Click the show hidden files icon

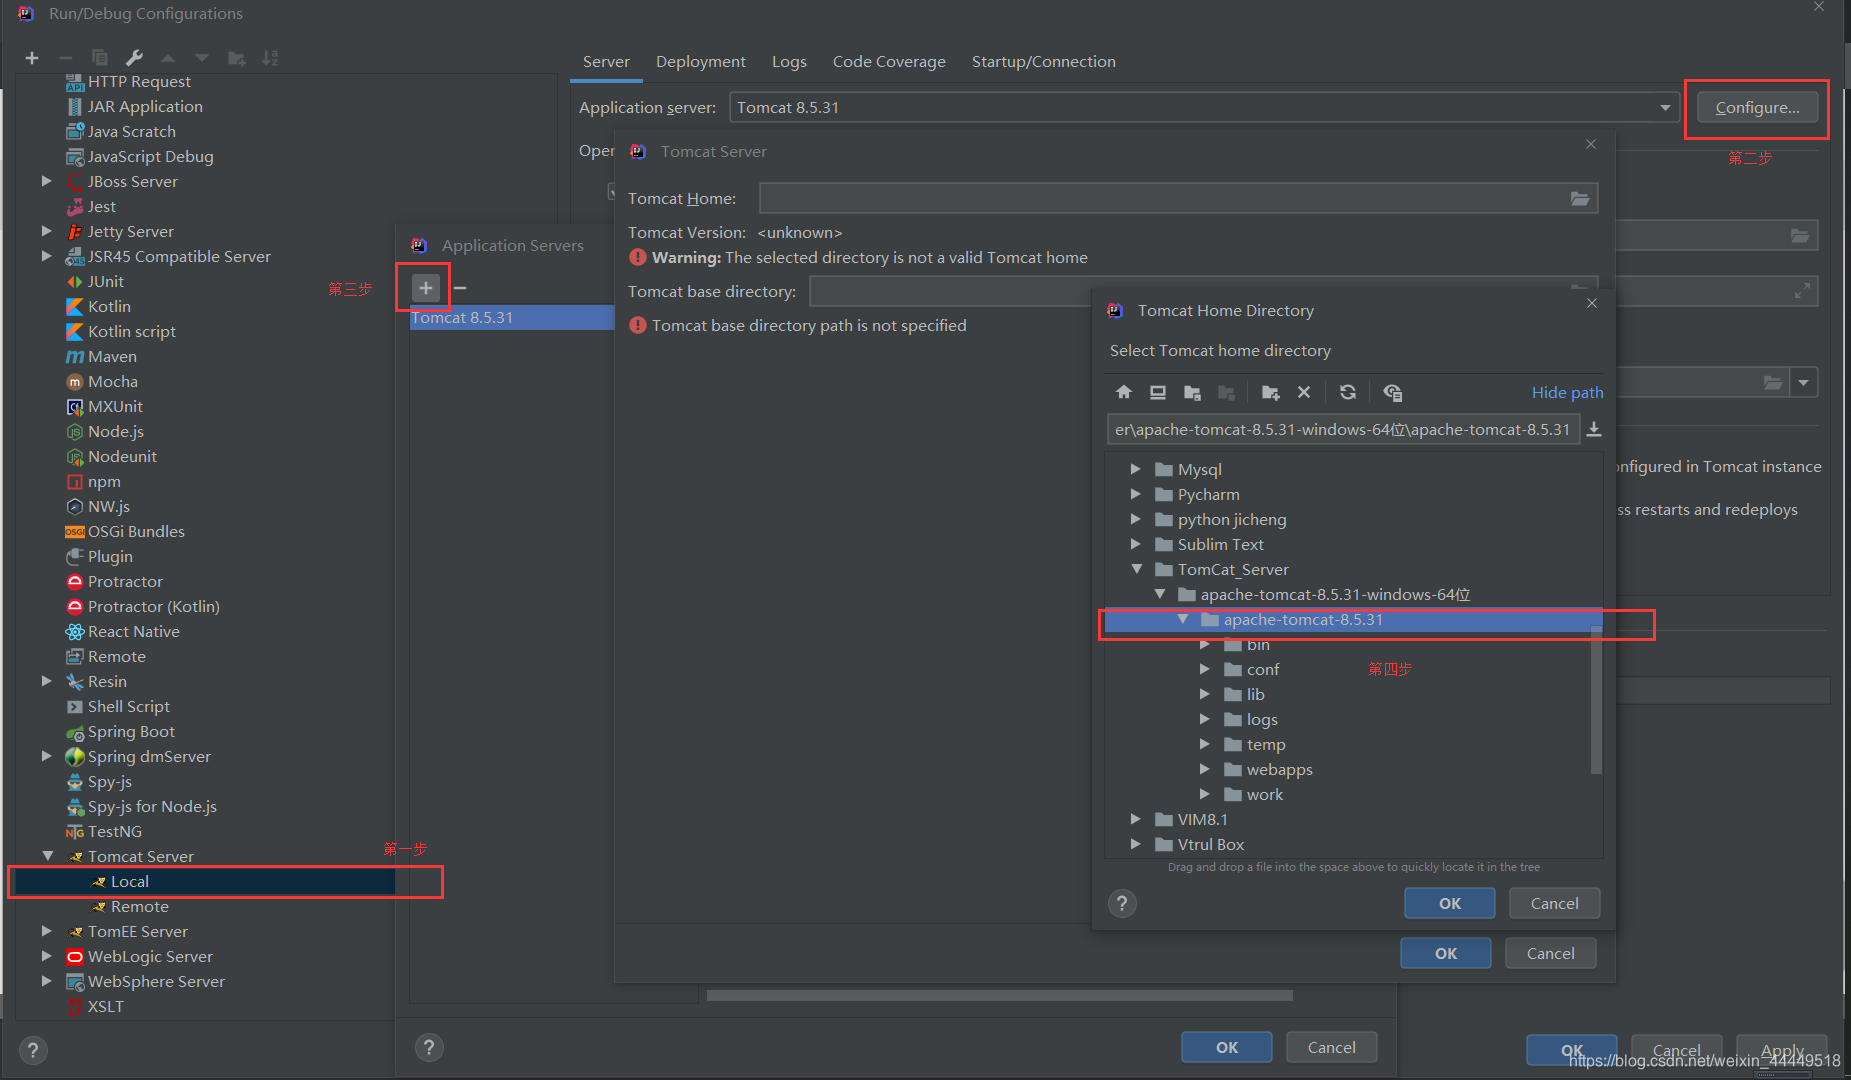1392,392
